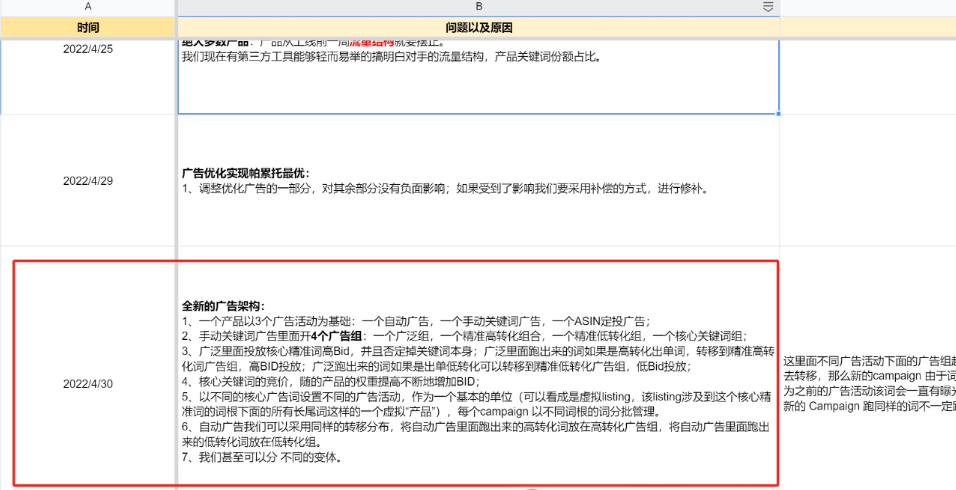
Task: Click the 问题以及原因 header cell
Action: (478, 27)
